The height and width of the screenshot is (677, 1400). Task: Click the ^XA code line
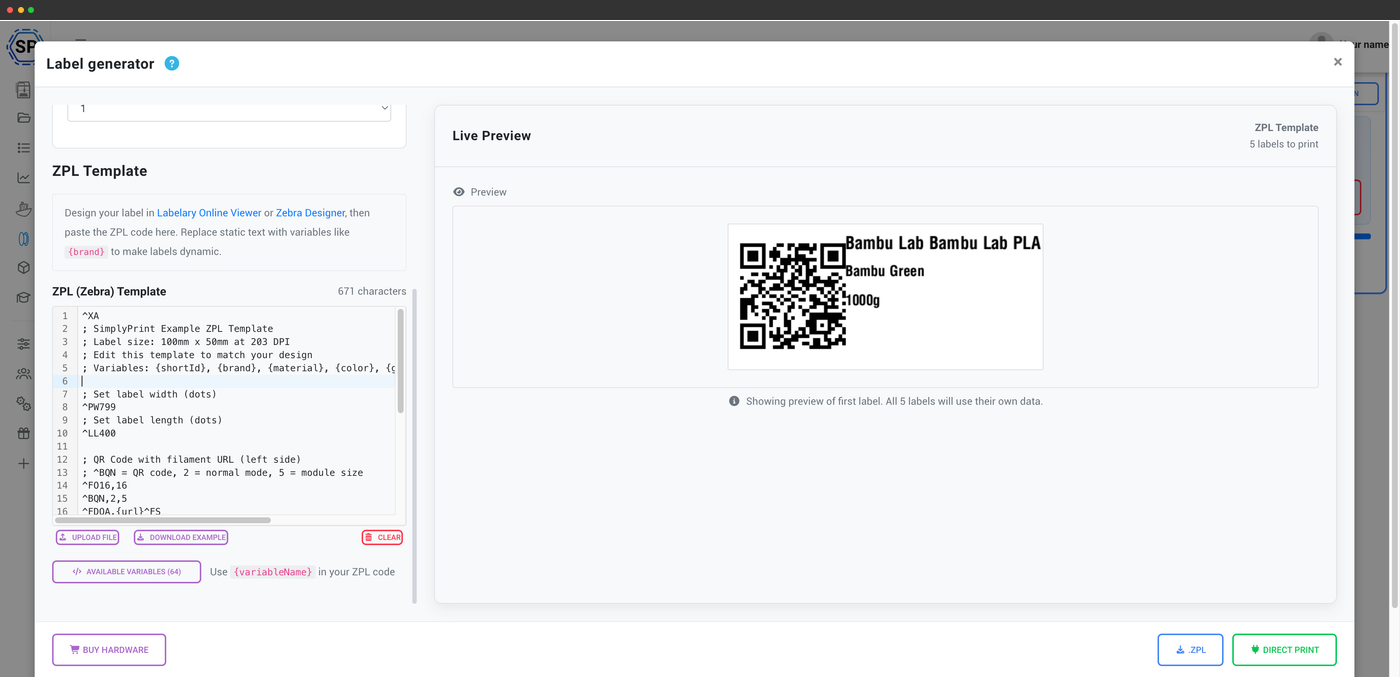(91, 316)
